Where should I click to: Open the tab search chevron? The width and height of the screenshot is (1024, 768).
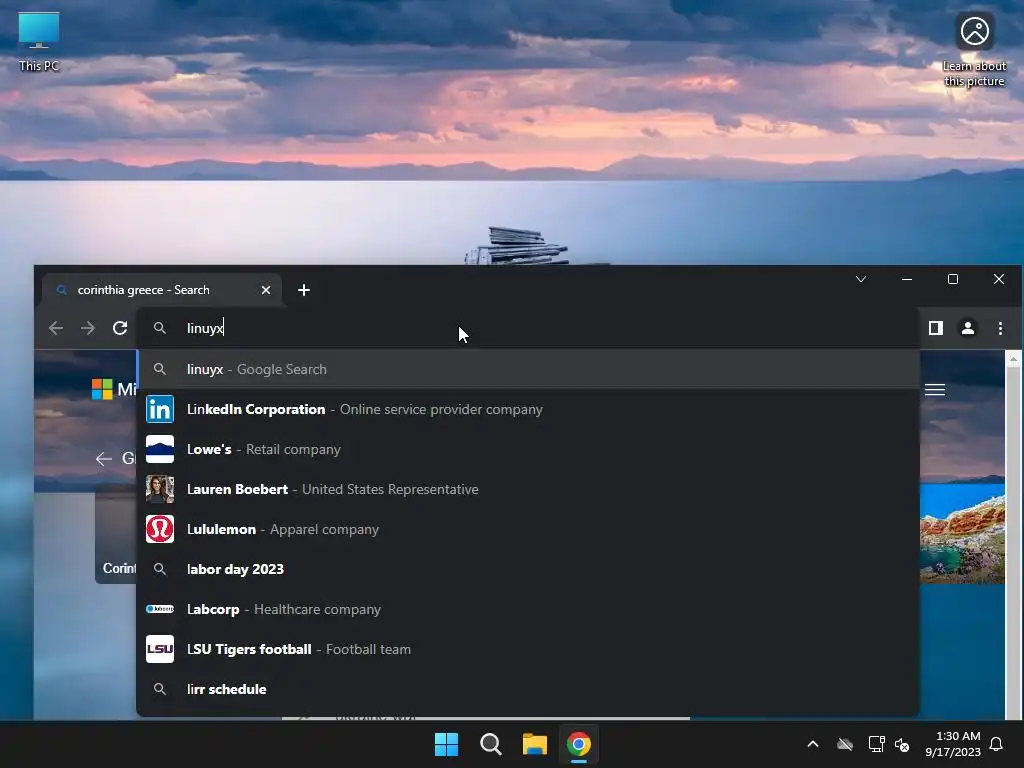tap(861, 279)
